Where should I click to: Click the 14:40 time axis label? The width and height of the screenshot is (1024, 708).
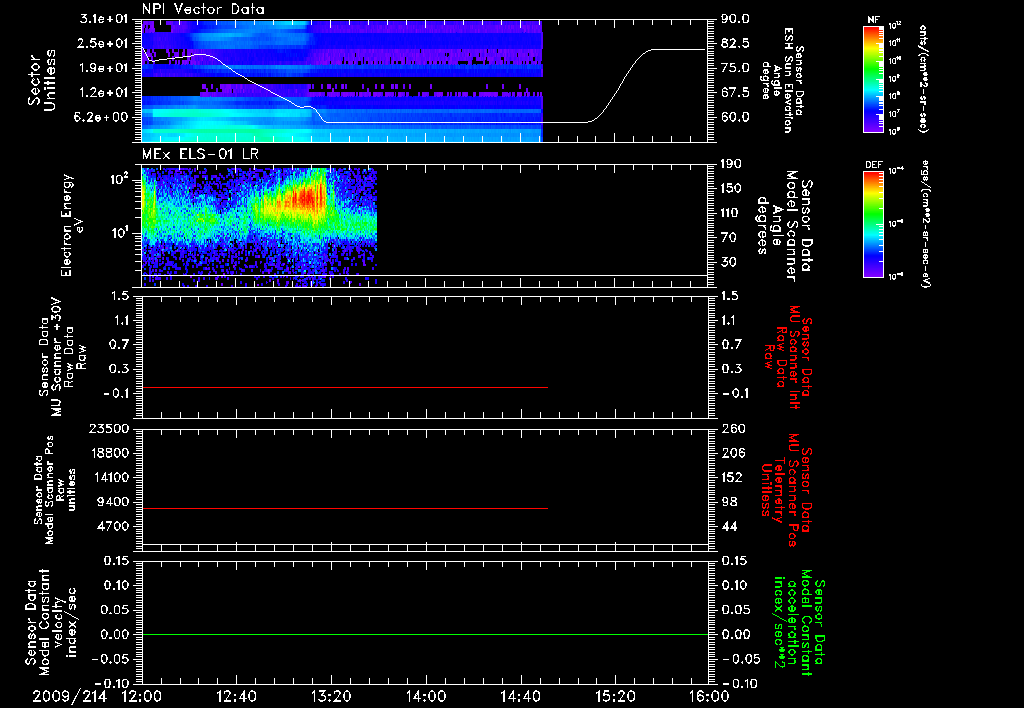(x=520, y=696)
